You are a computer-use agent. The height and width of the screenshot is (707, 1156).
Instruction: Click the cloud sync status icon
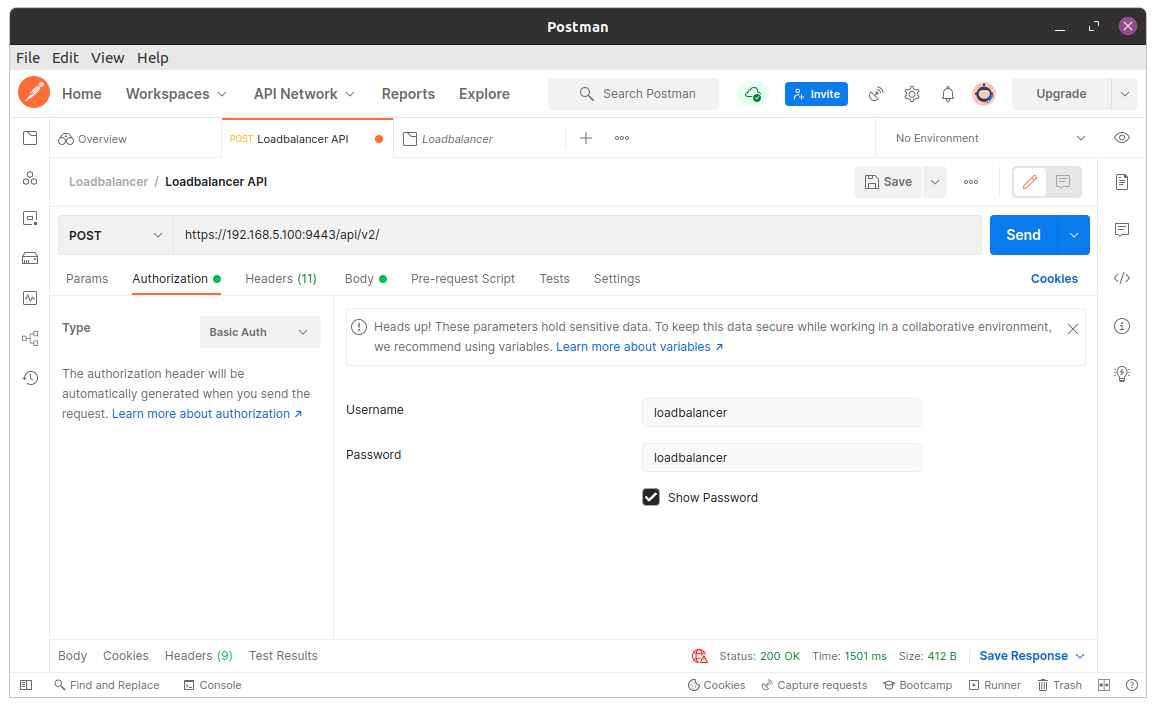(753, 94)
